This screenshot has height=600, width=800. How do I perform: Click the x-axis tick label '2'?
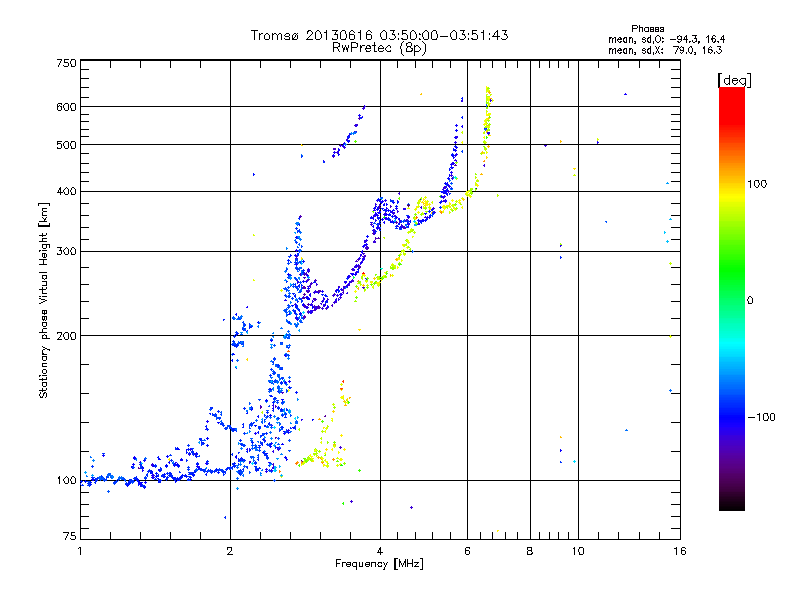click(x=230, y=551)
